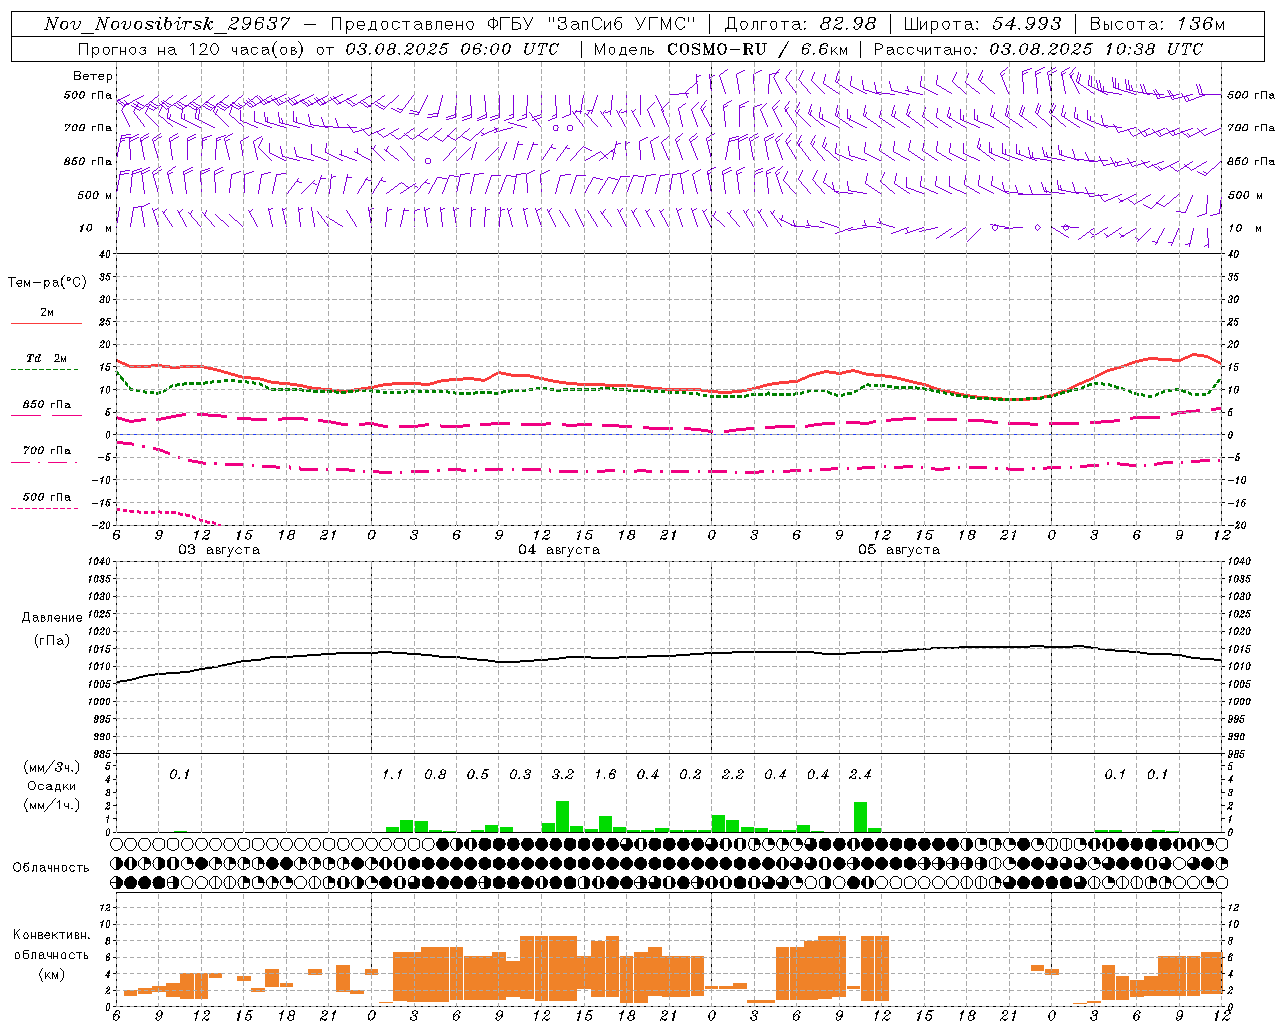Image resolution: width=1280 pixels, height=1024 pixels.
Task: Click the precipitation value 2.4
Action: tap(860, 774)
